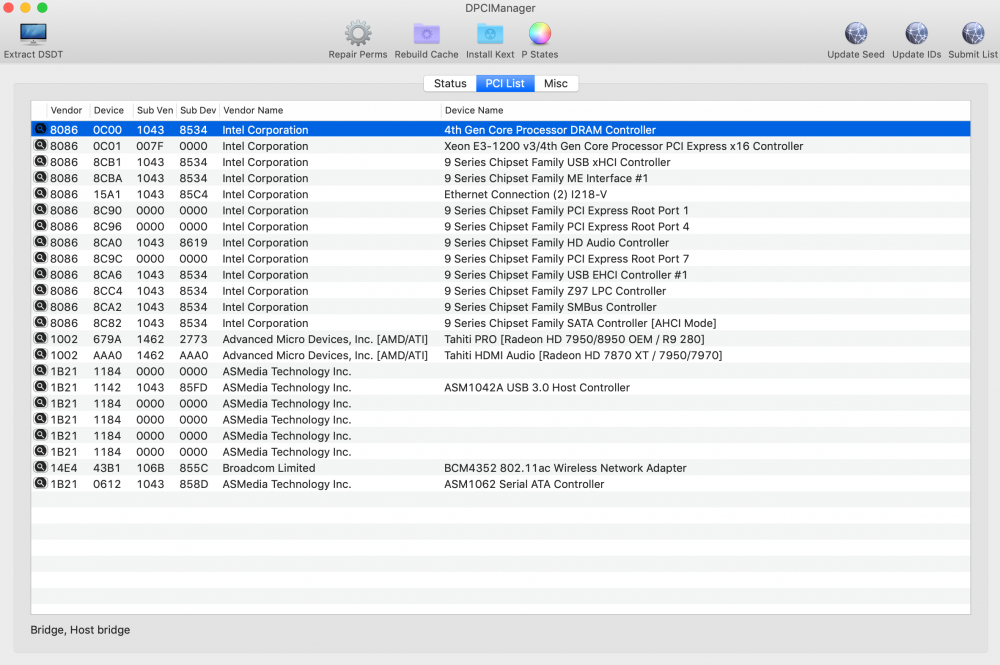Select the PCI List tab

[x=505, y=84]
